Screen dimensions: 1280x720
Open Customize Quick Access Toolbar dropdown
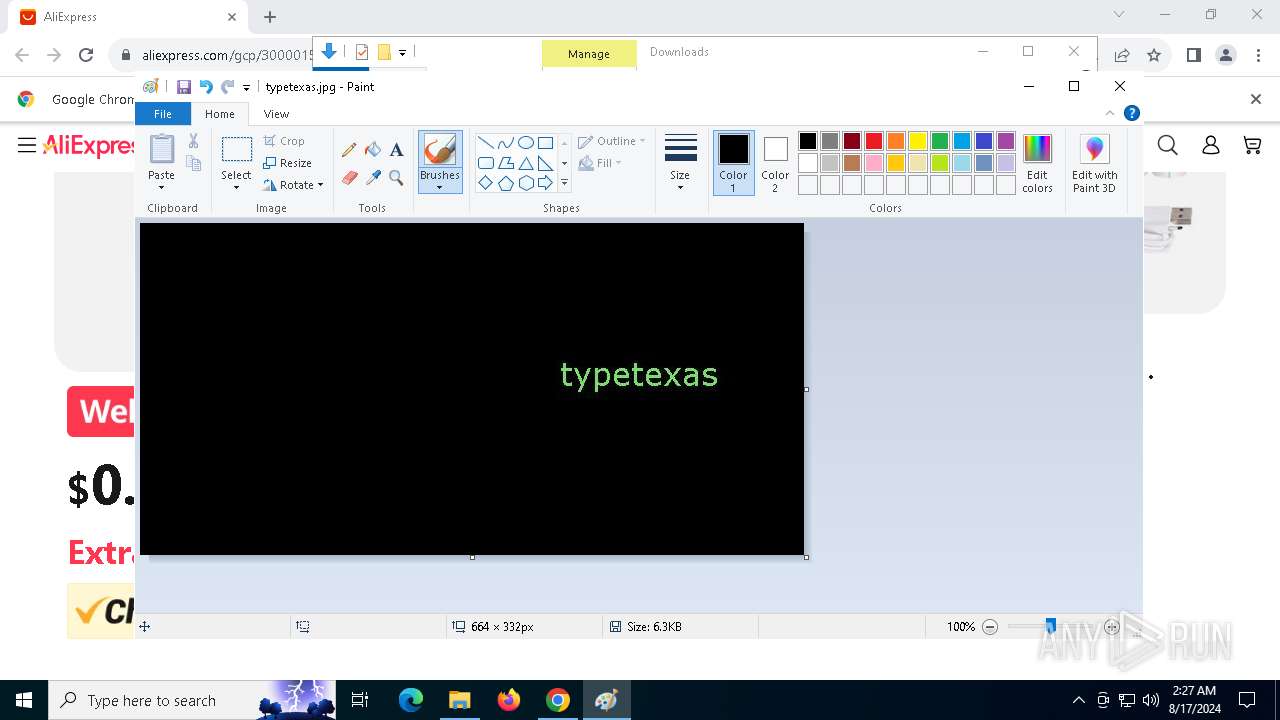246,88
